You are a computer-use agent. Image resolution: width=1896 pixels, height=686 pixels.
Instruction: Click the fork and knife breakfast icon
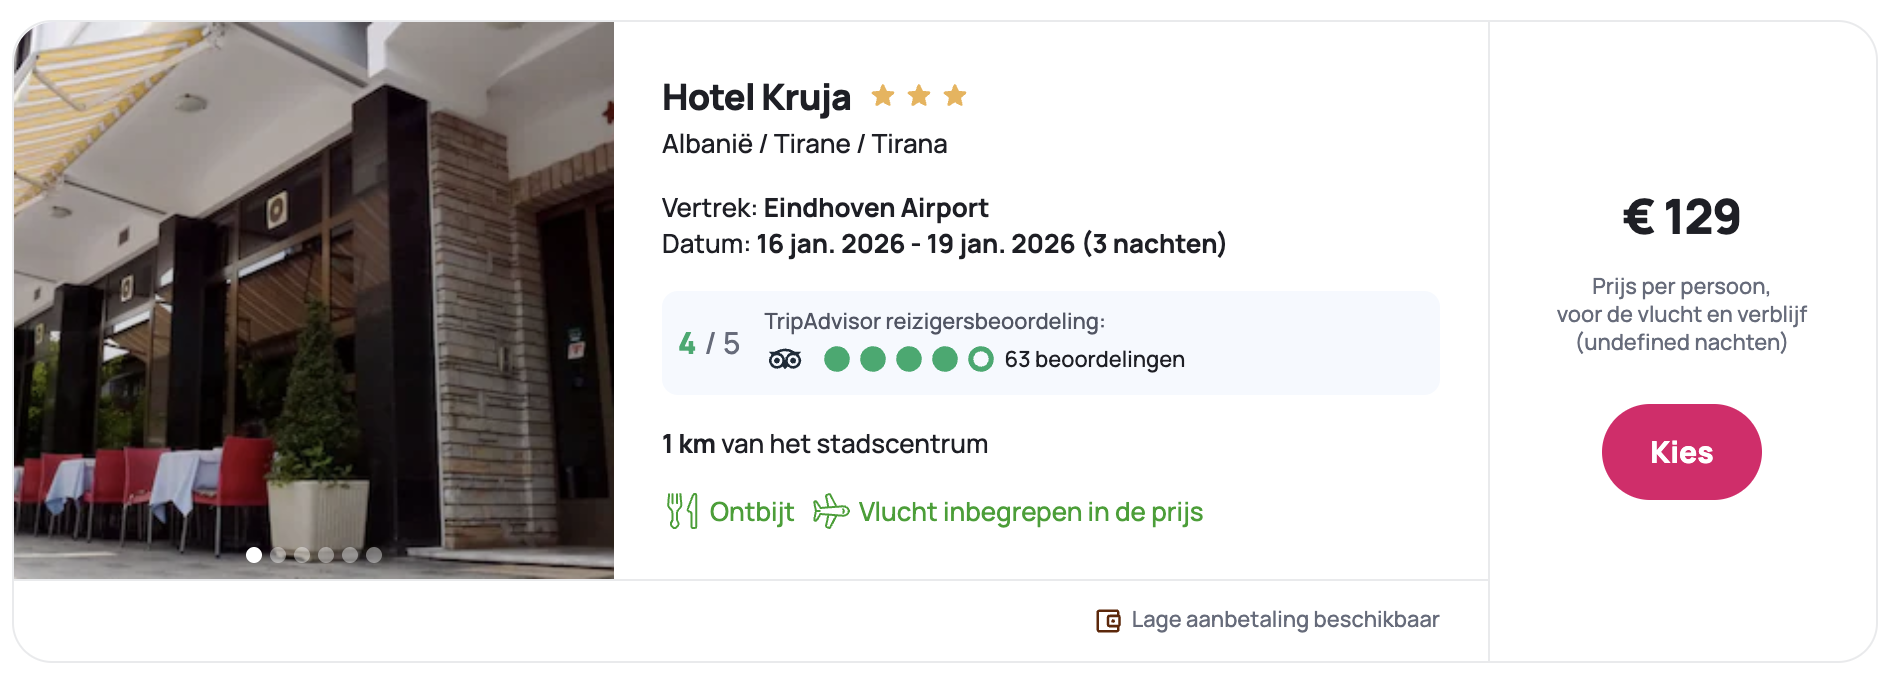click(682, 511)
